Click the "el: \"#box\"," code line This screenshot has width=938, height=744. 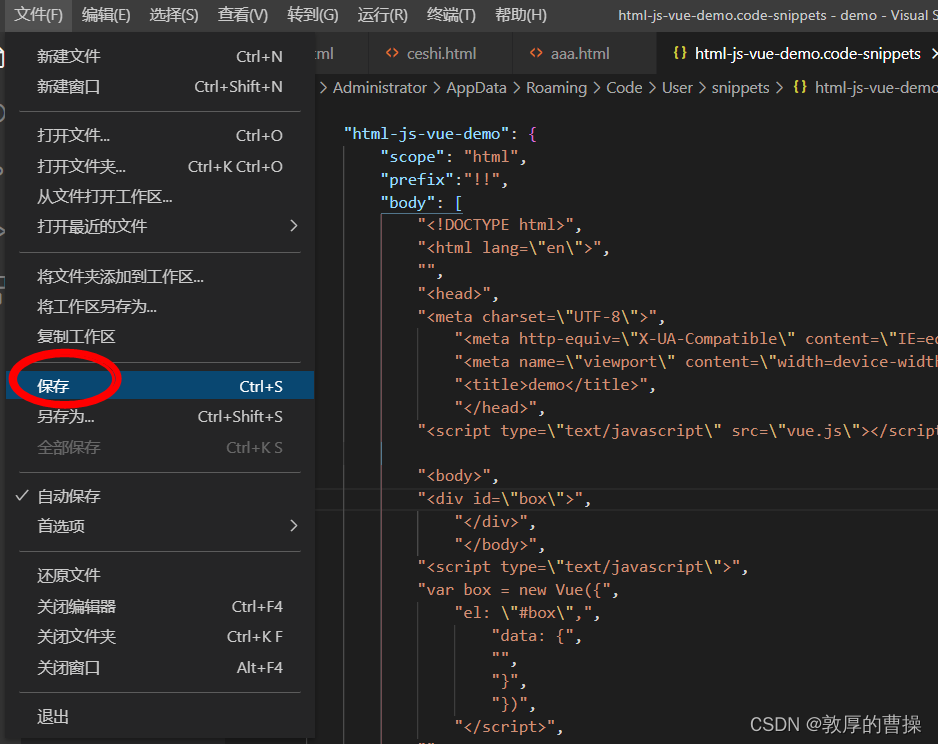pos(527,613)
